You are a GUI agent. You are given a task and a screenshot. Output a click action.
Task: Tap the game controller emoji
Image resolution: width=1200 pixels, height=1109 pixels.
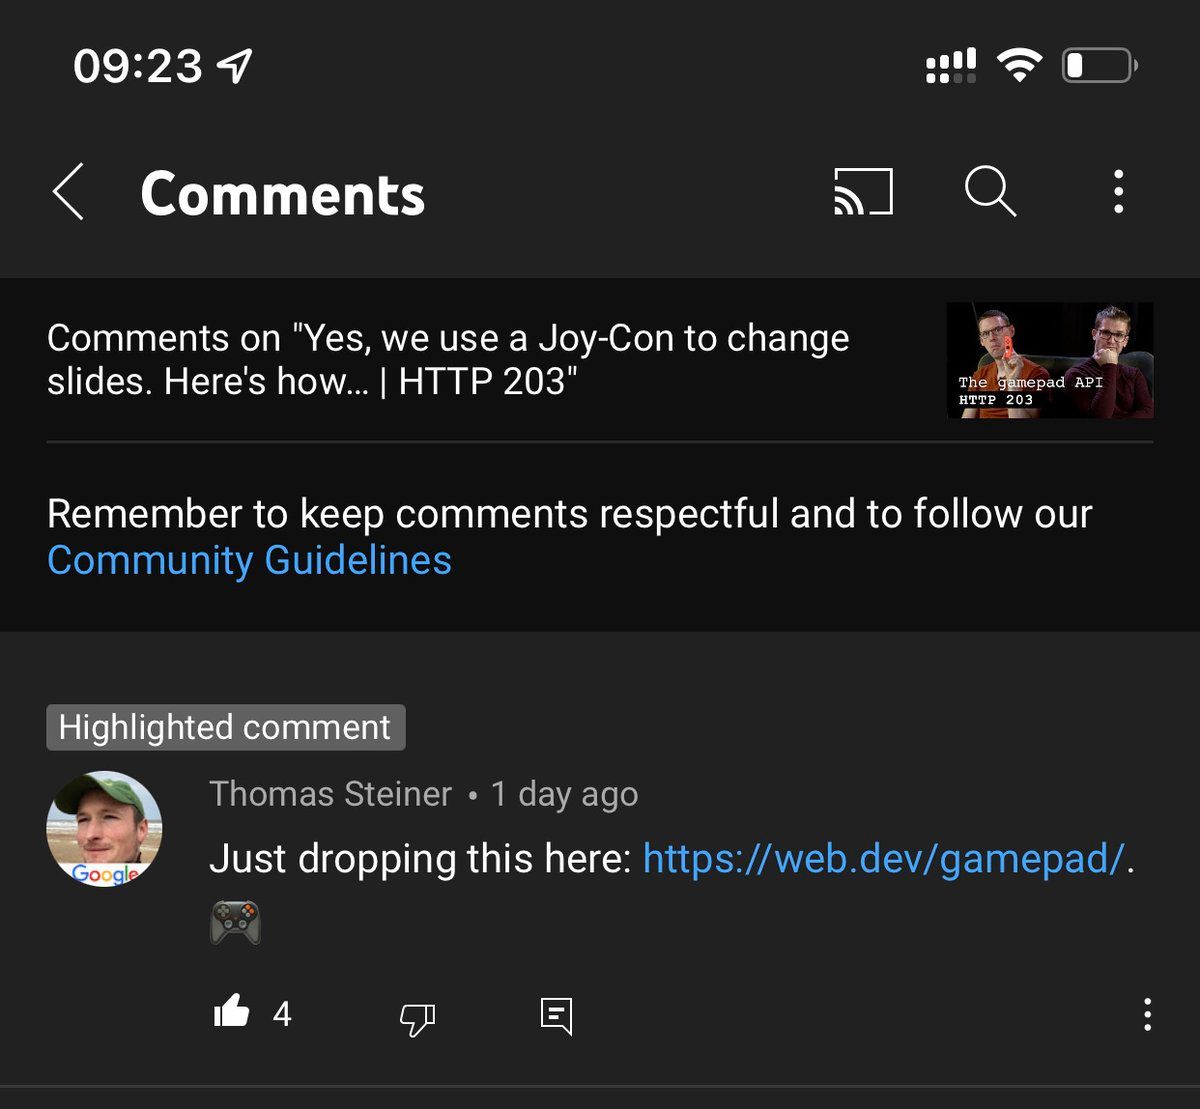236,922
